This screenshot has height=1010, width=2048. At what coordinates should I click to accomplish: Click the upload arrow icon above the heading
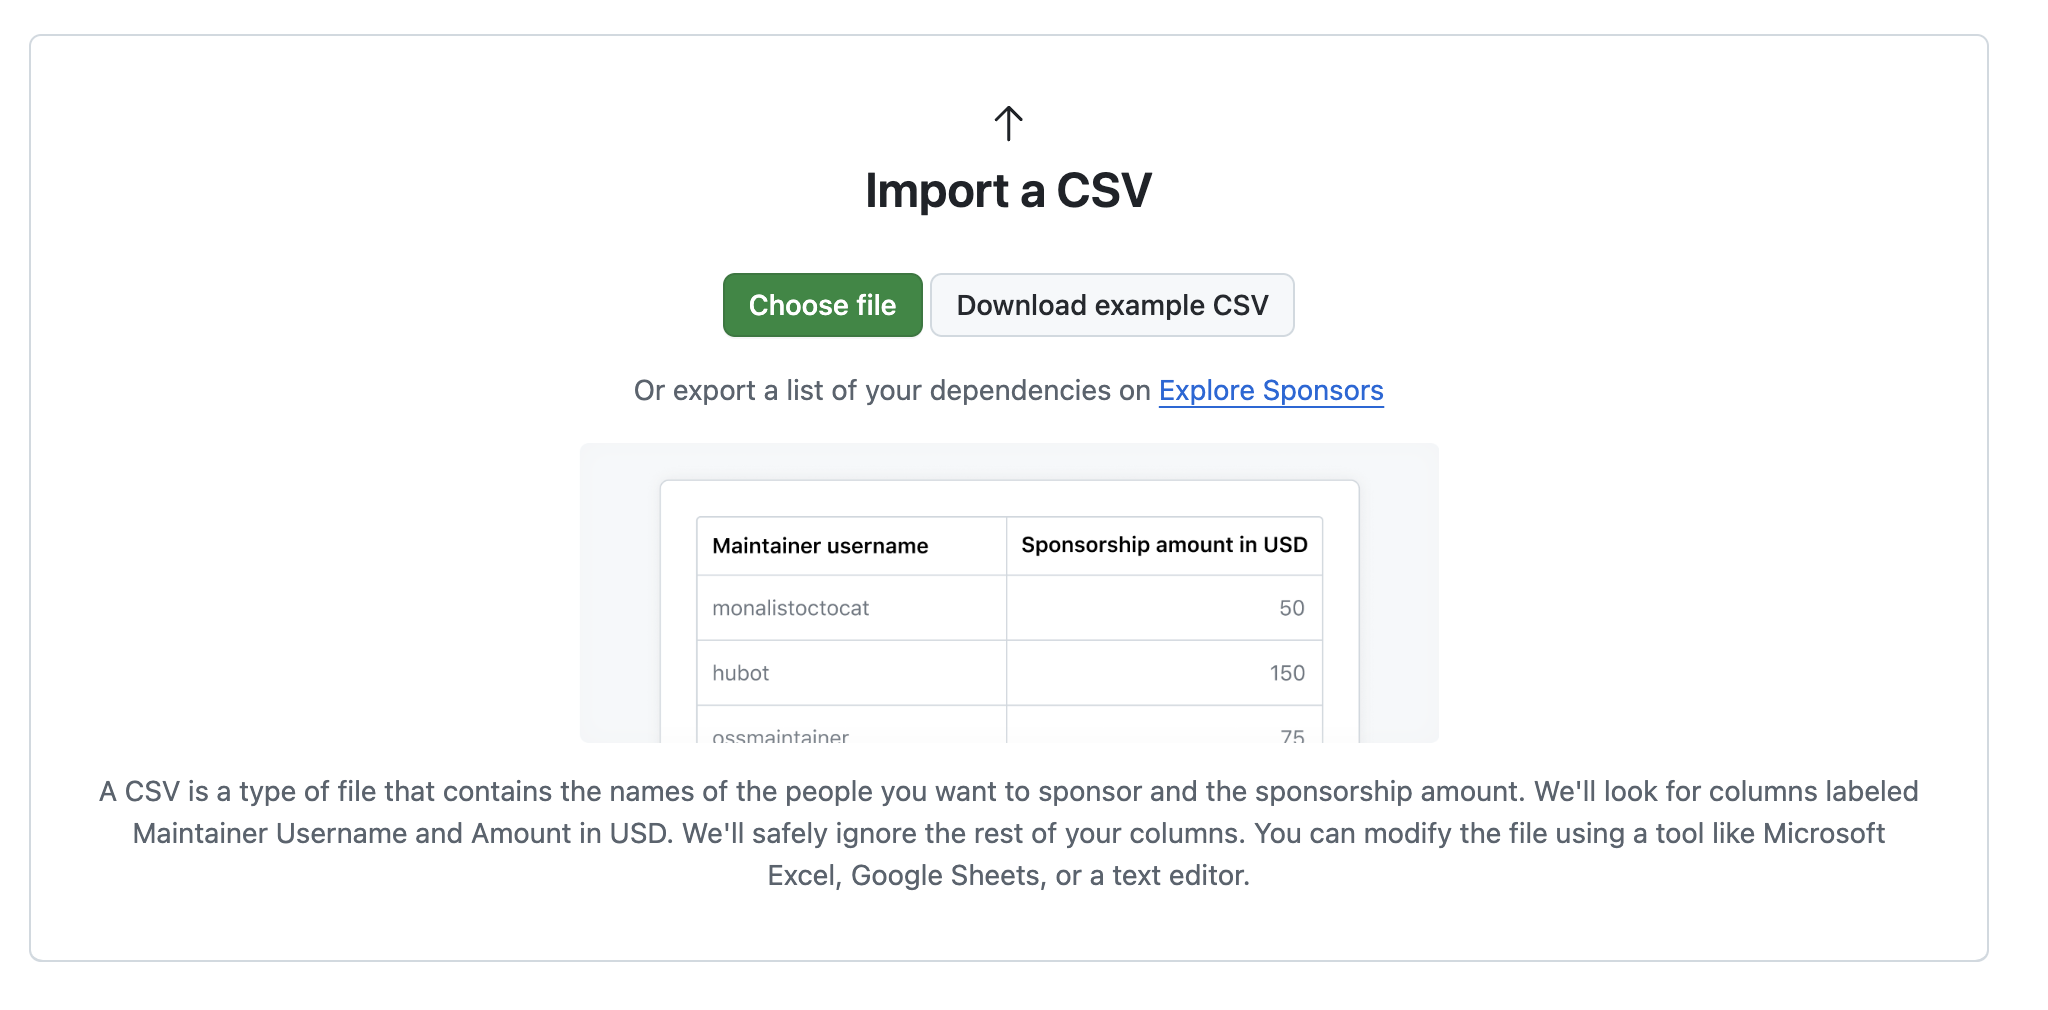(x=1008, y=124)
